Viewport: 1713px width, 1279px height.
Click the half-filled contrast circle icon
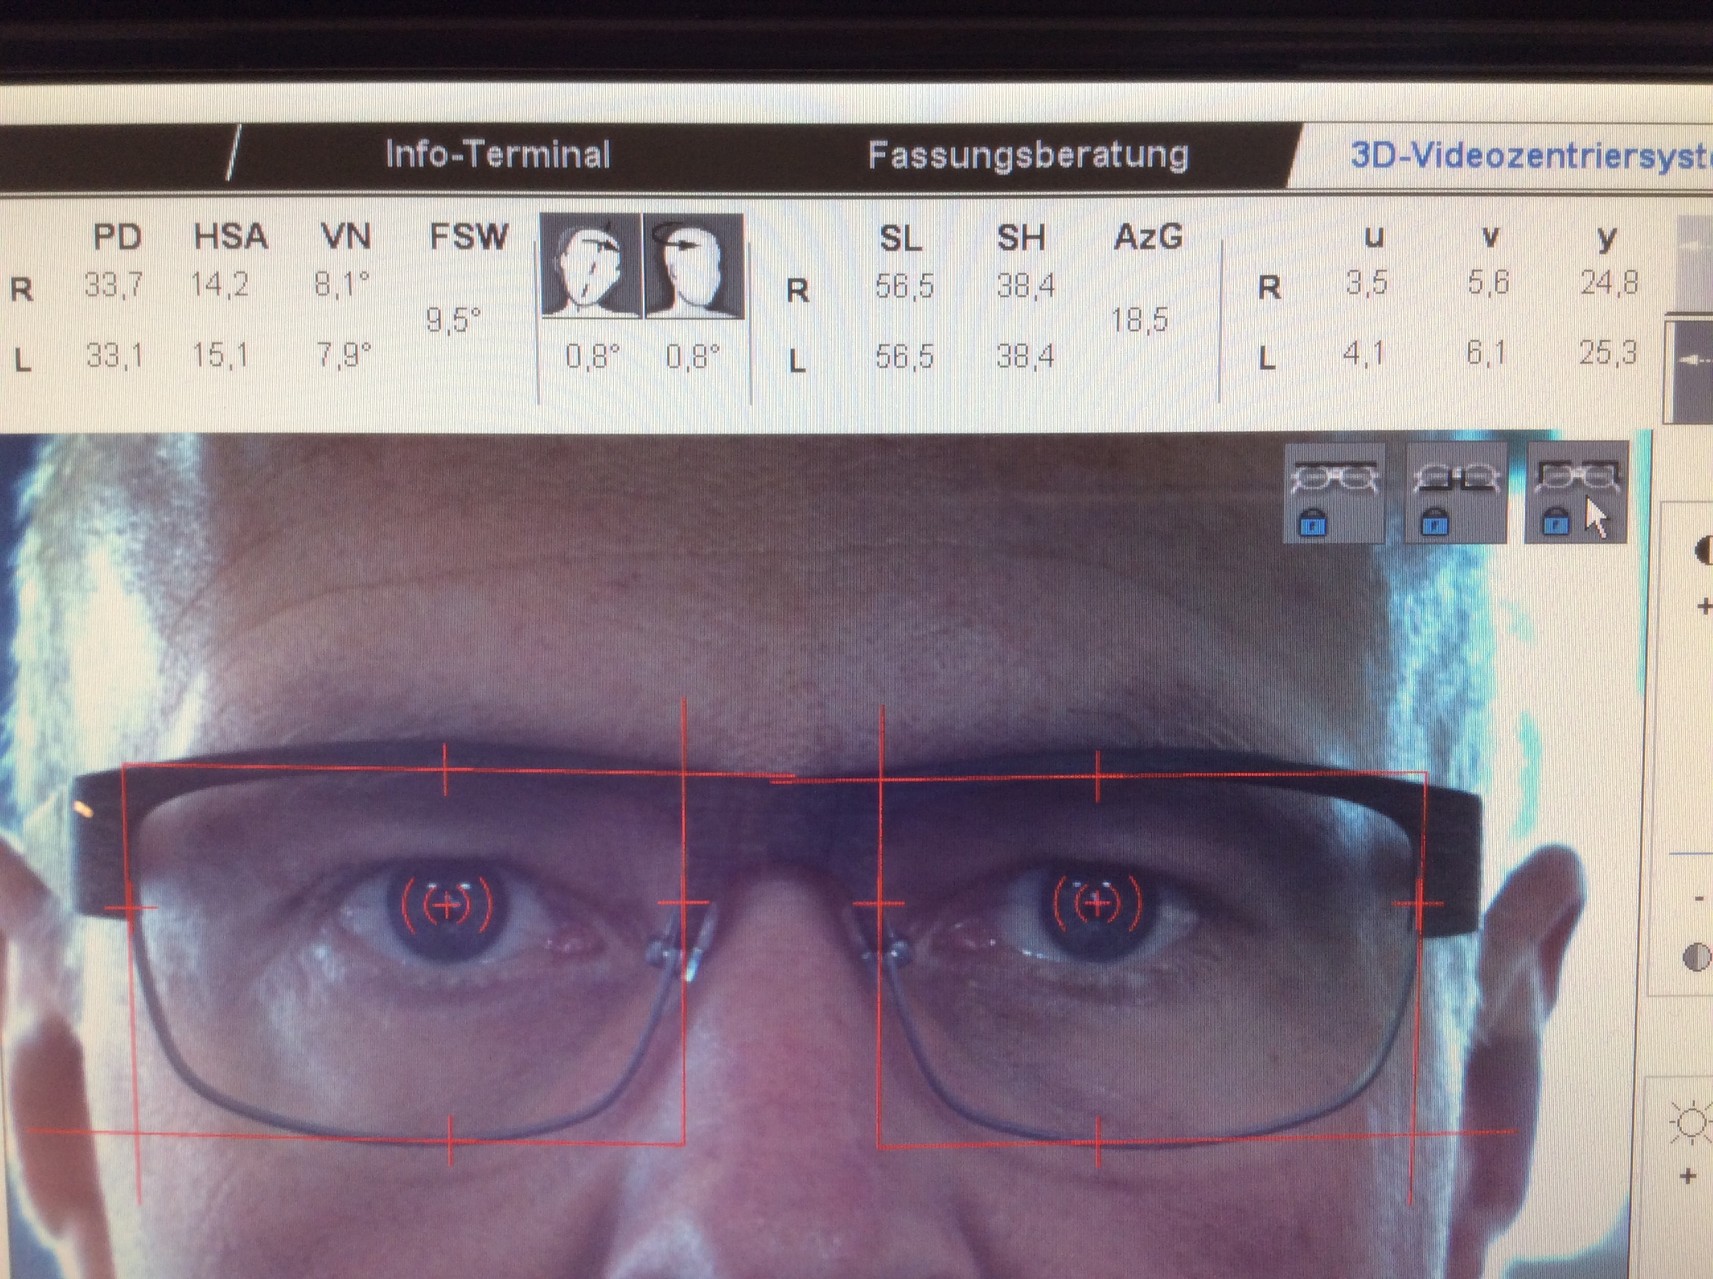[1696, 957]
